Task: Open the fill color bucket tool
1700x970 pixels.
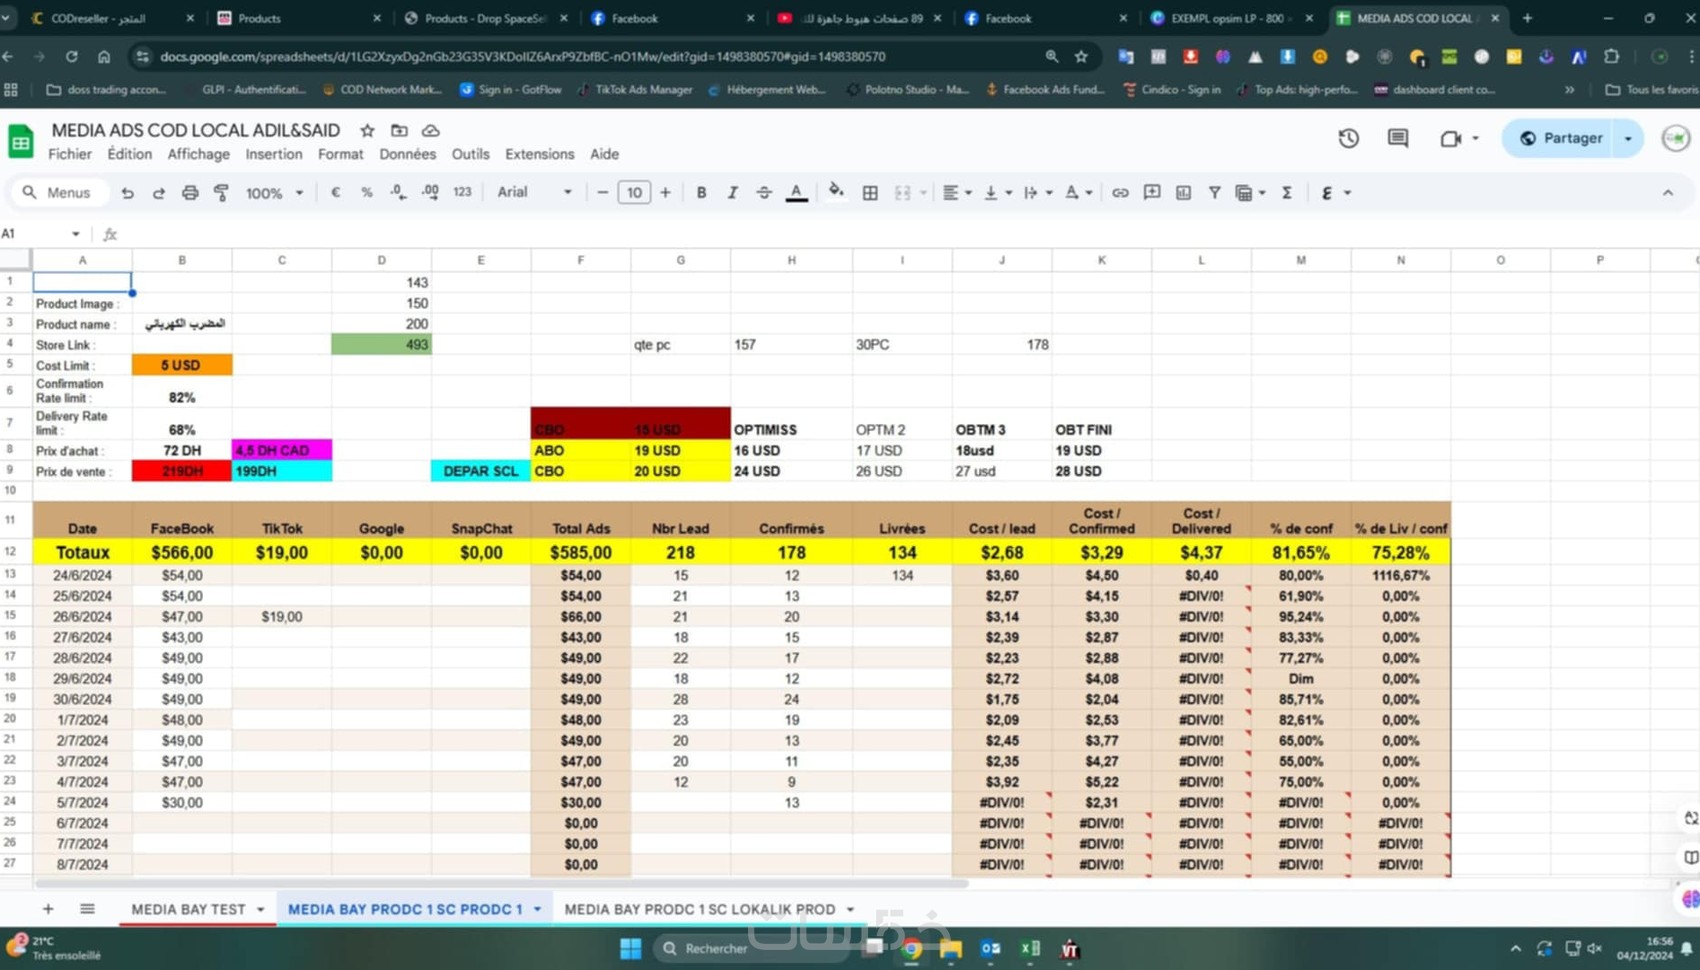Action: pyautogui.click(x=836, y=192)
